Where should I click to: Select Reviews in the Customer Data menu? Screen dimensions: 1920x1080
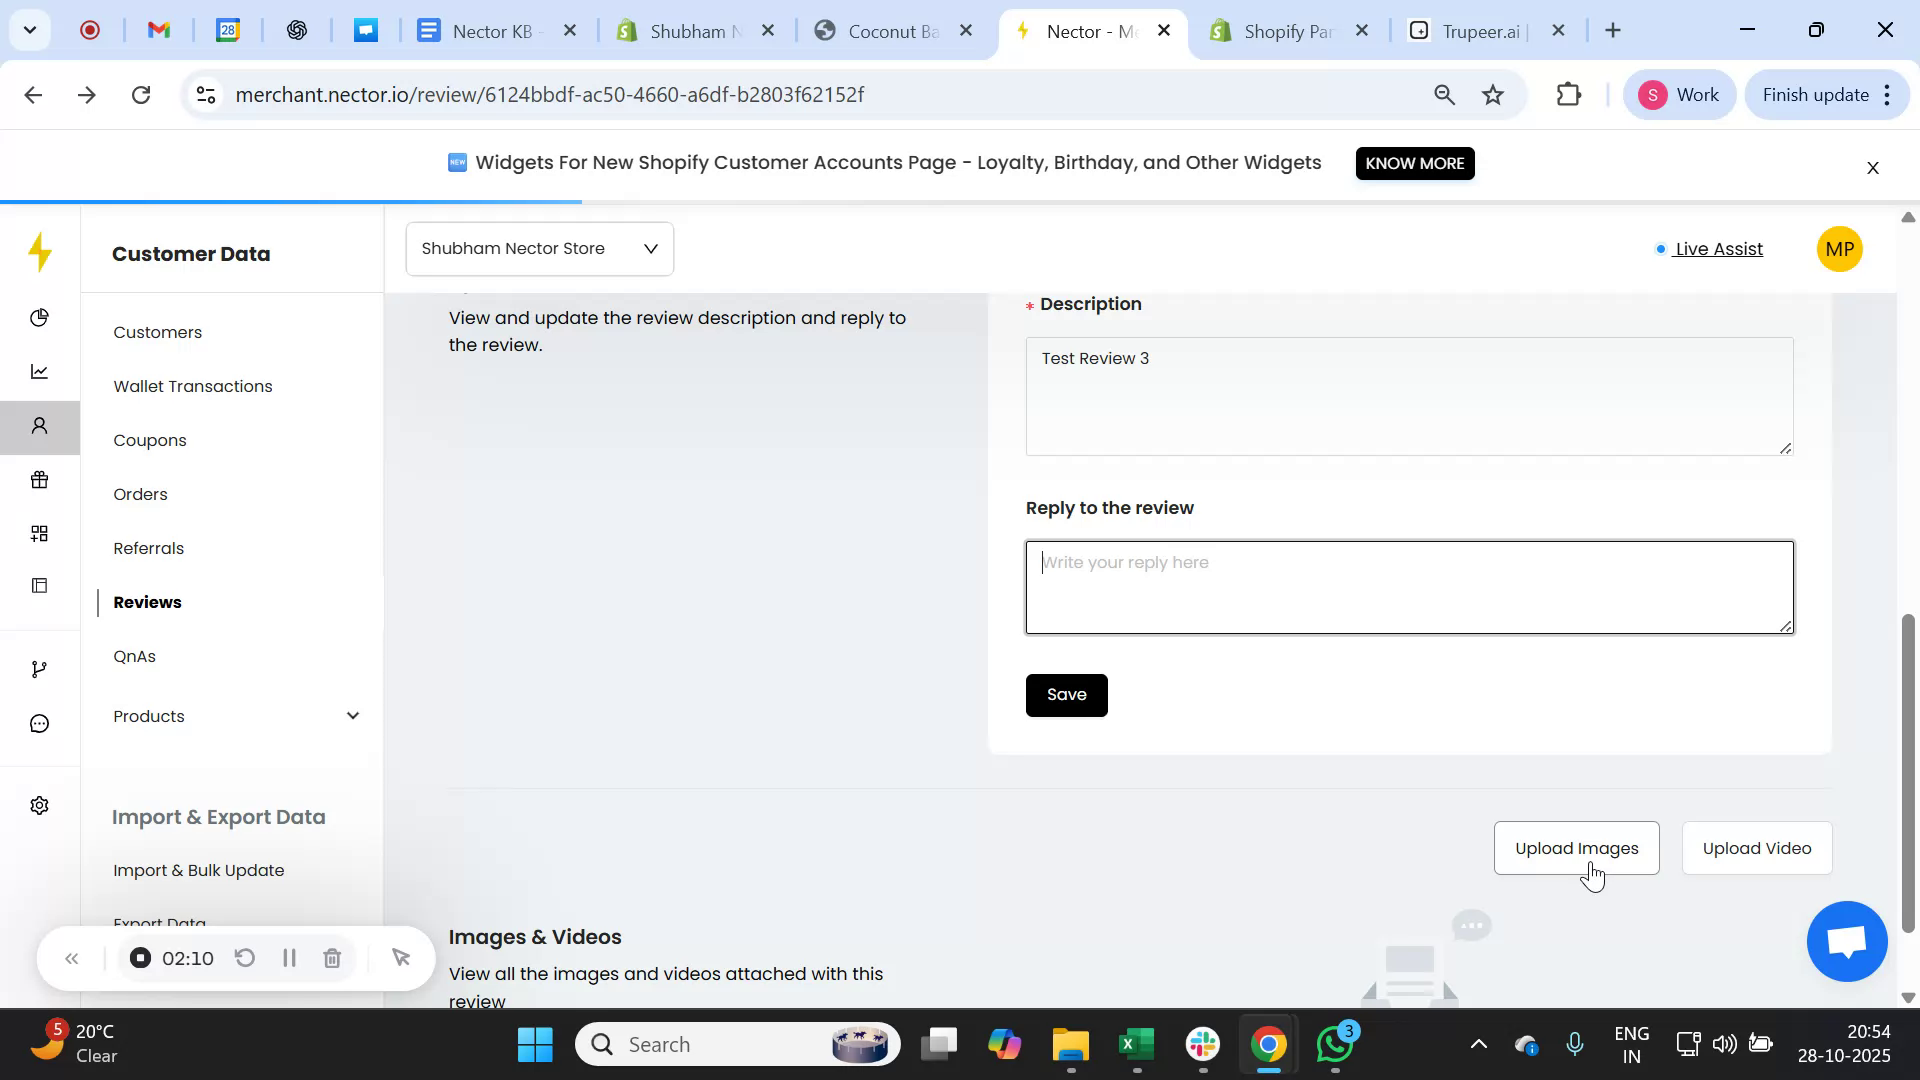tap(147, 602)
